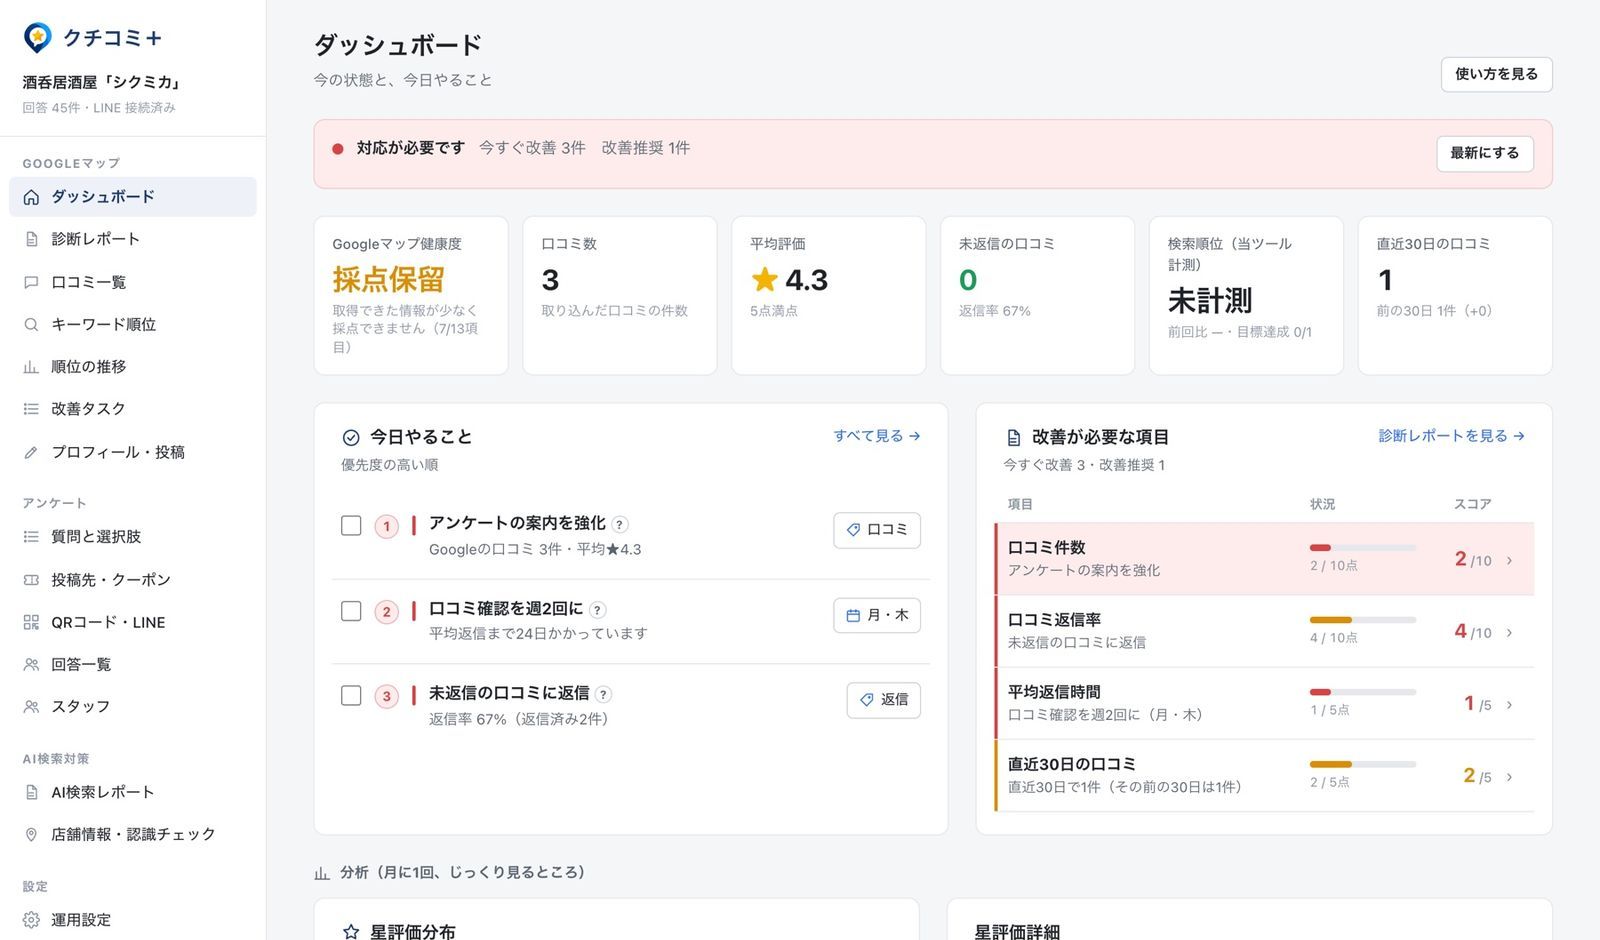Click the QR code icon beside QRコード・LINE
The width and height of the screenshot is (1600, 940).
coord(31,622)
